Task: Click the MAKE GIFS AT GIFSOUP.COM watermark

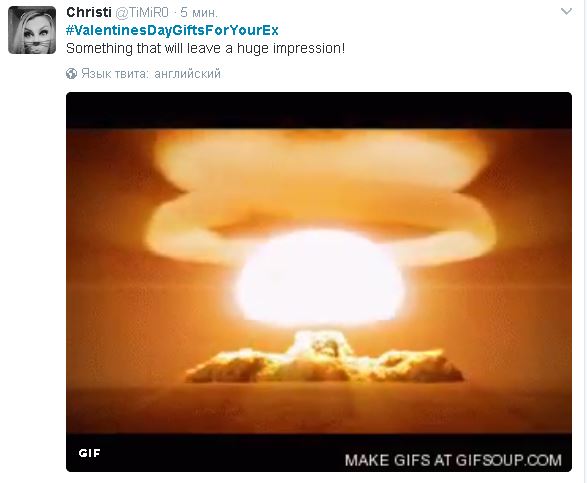Action: tap(453, 460)
